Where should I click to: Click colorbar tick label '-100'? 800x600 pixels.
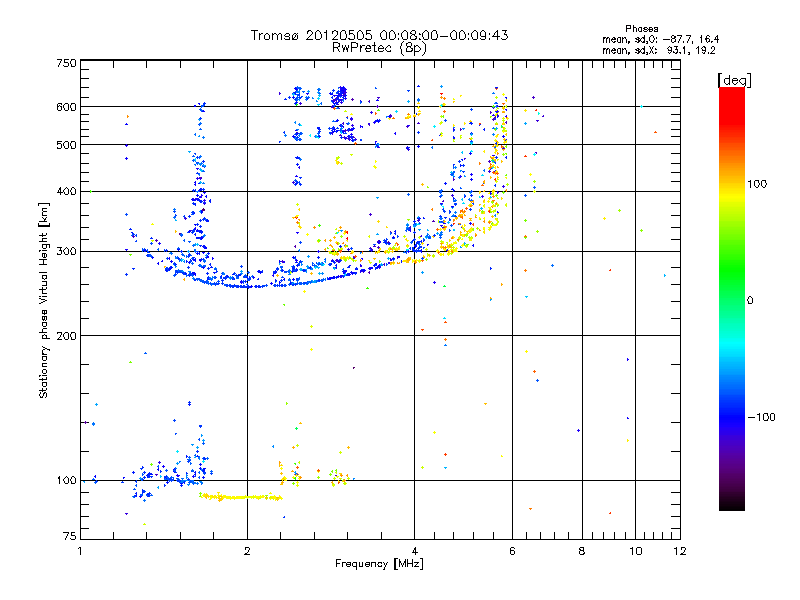click(761, 417)
